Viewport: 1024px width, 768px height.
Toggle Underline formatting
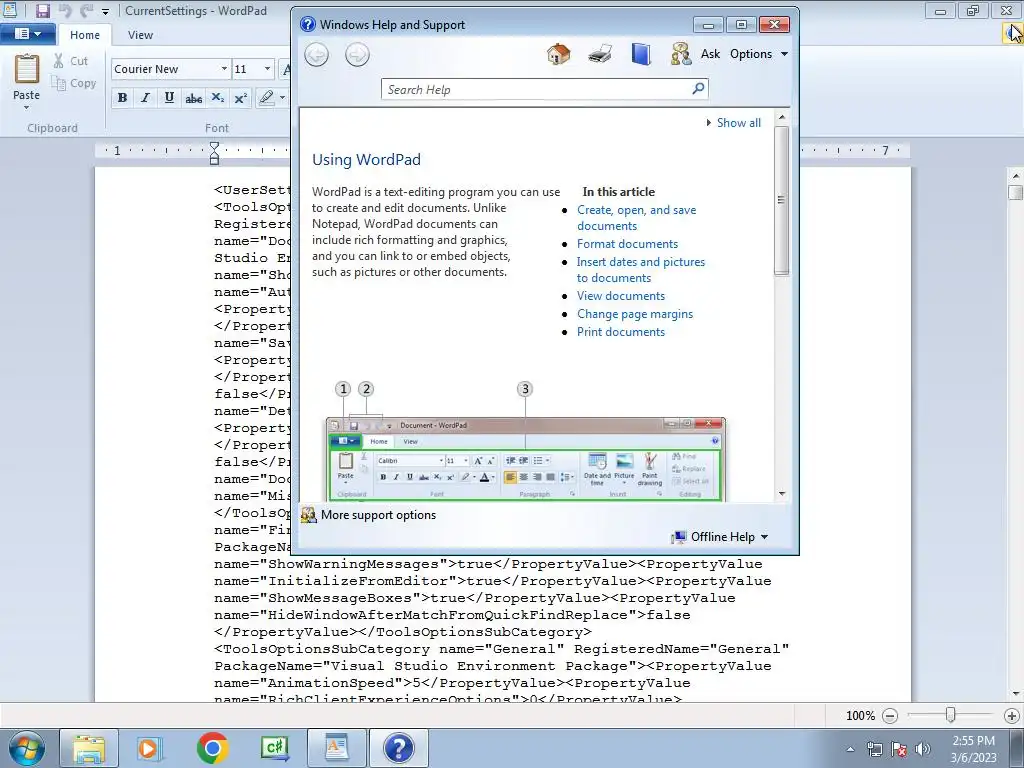point(169,98)
